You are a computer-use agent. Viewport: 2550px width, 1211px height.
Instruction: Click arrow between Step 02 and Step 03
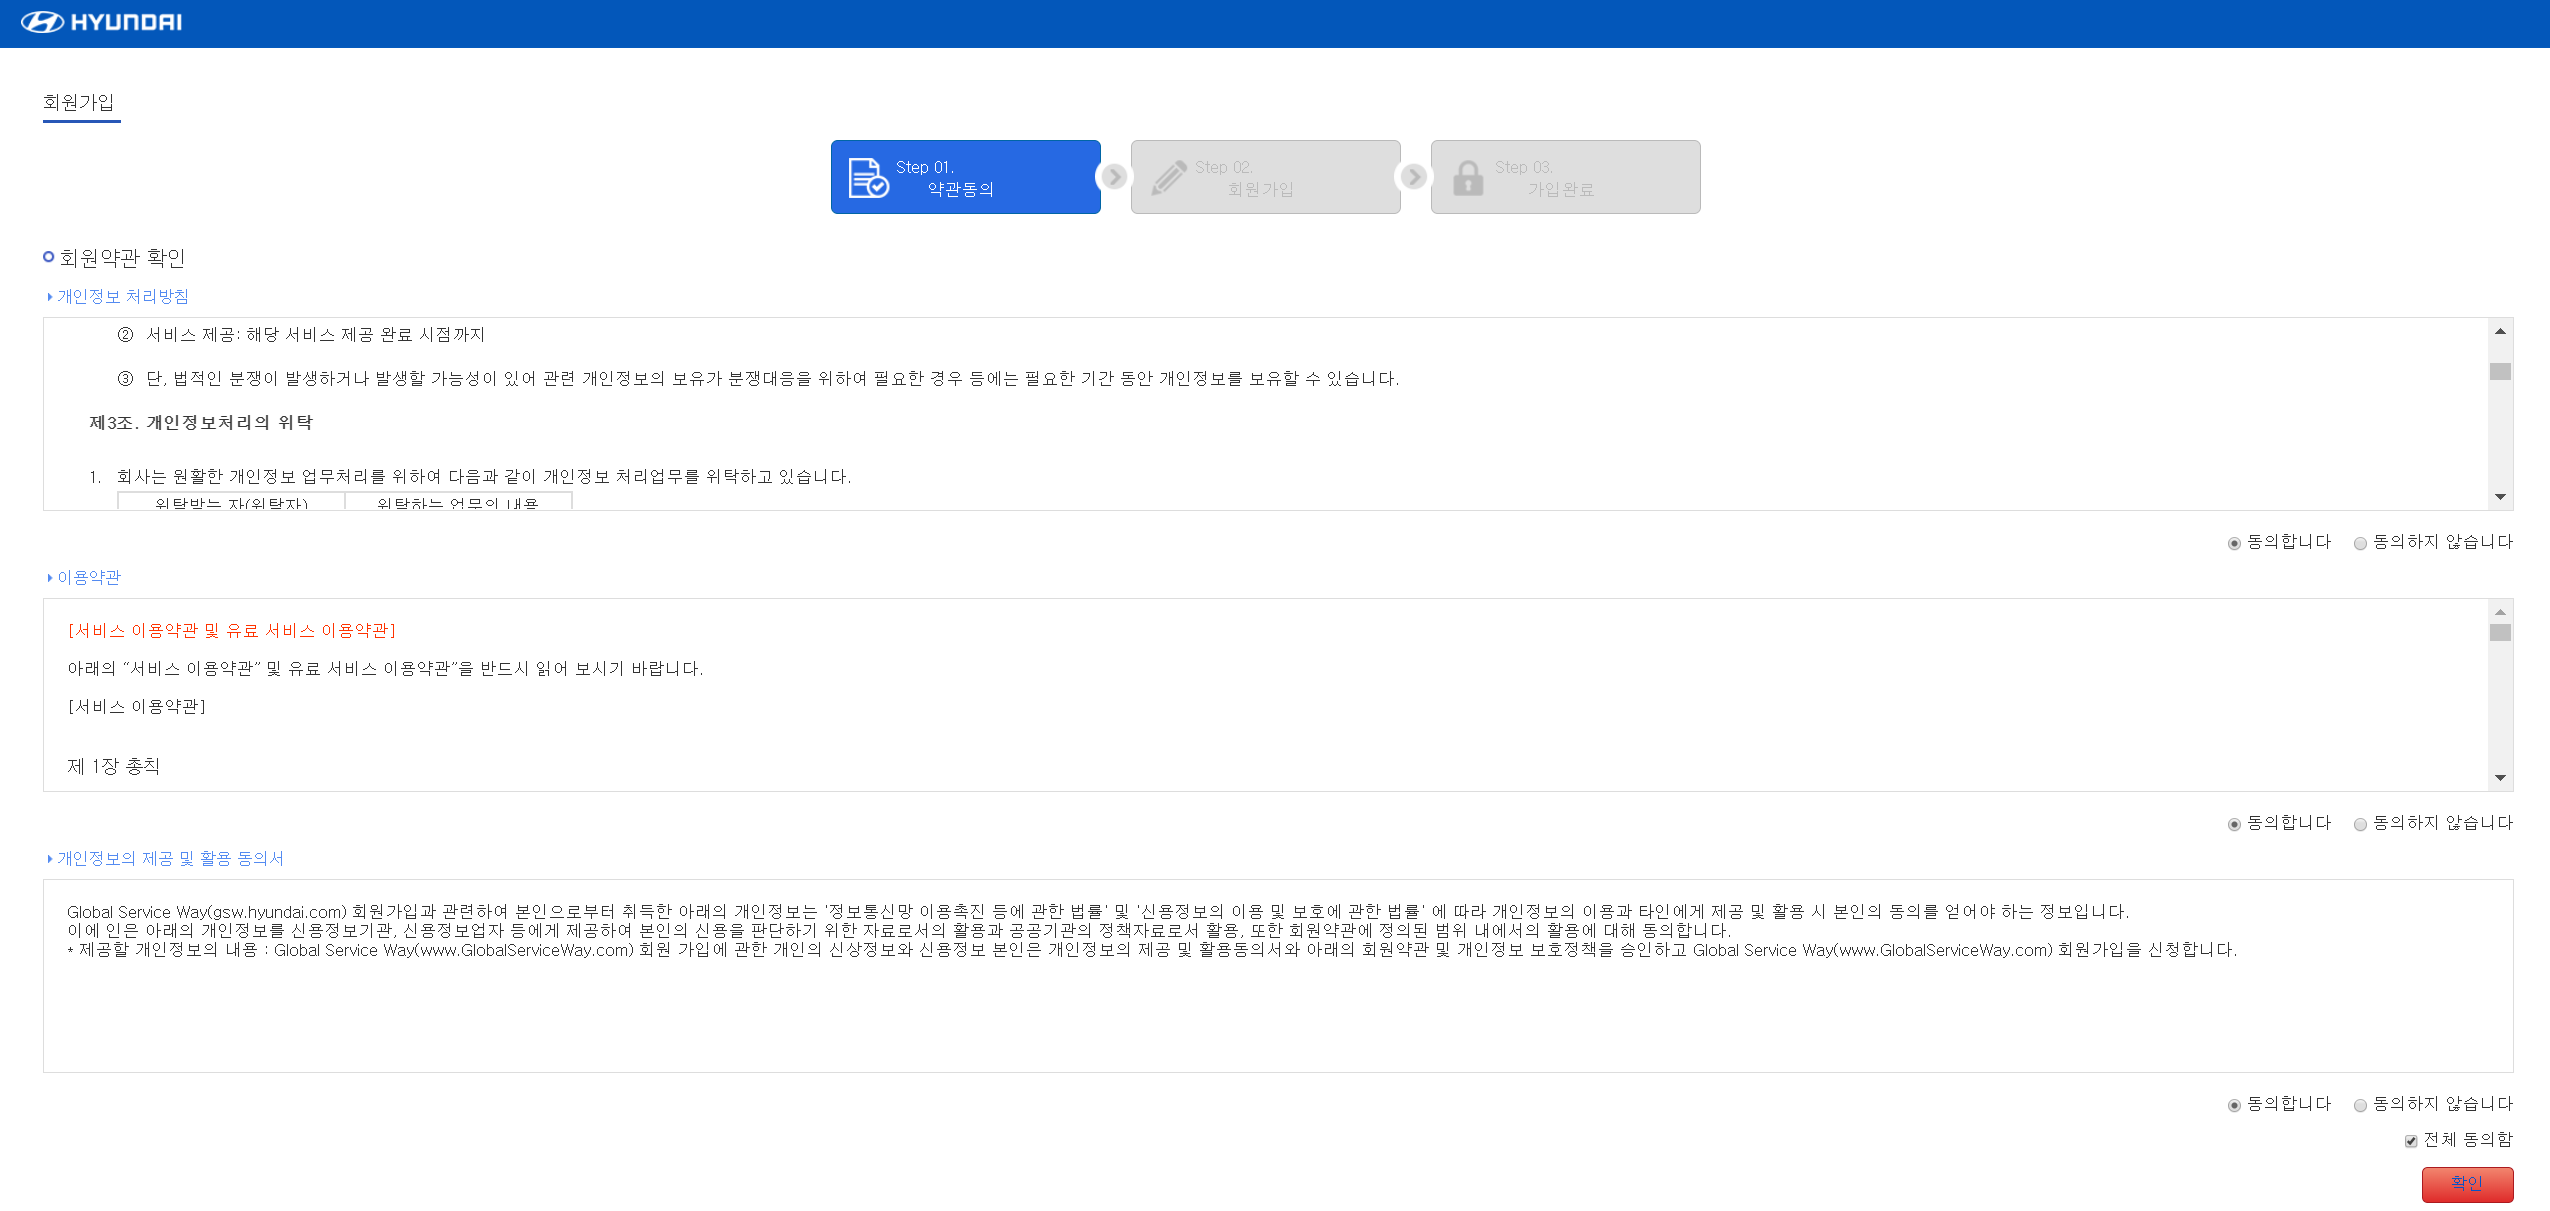pos(1413,177)
